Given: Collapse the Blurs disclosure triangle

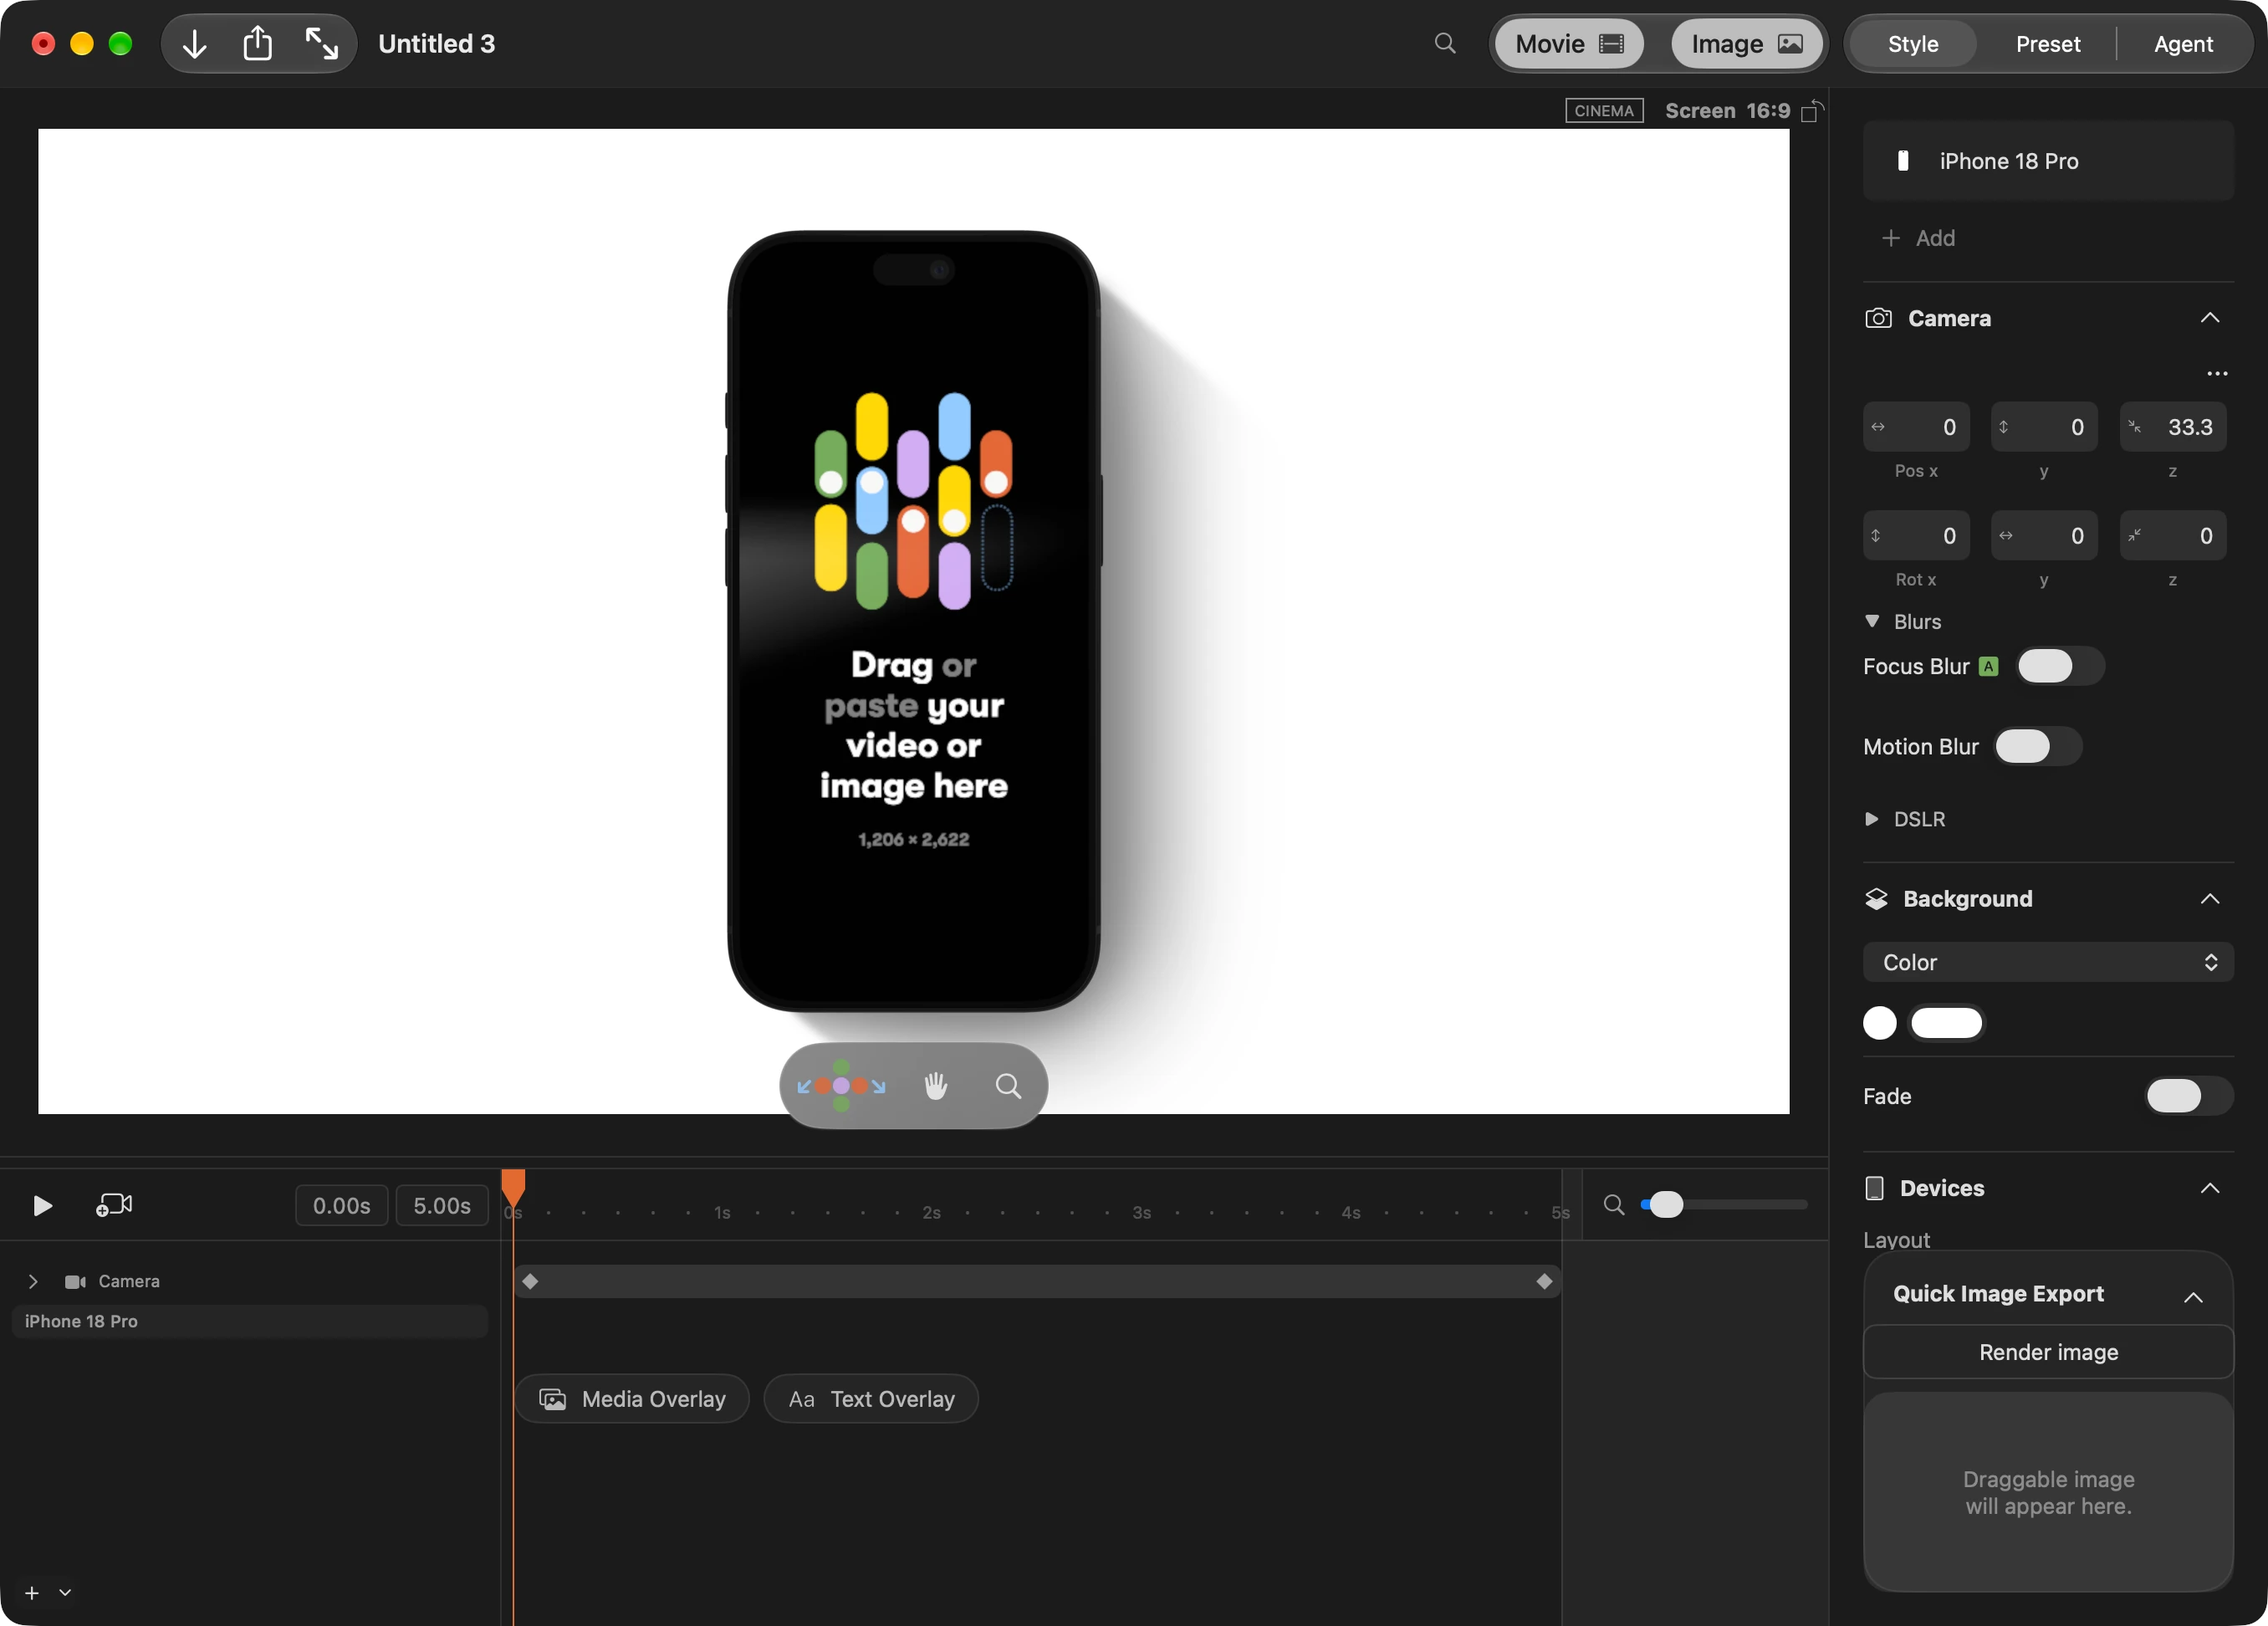Looking at the screenshot, I should pyautogui.click(x=1872, y=621).
